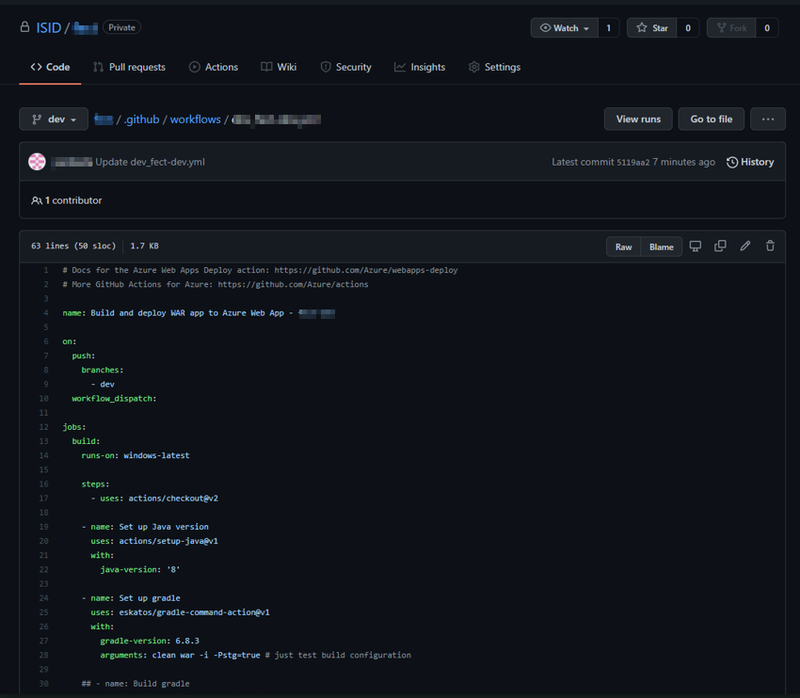Click the '## - name: Build gradle' comment line
The height and width of the screenshot is (698, 800).
coord(135,684)
